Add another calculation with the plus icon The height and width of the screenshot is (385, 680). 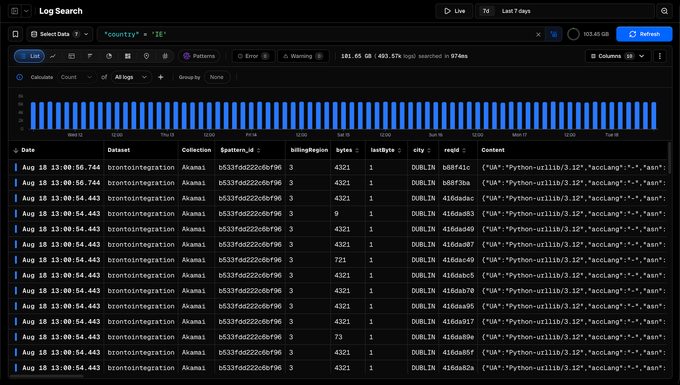pyautogui.click(x=160, y=77)
